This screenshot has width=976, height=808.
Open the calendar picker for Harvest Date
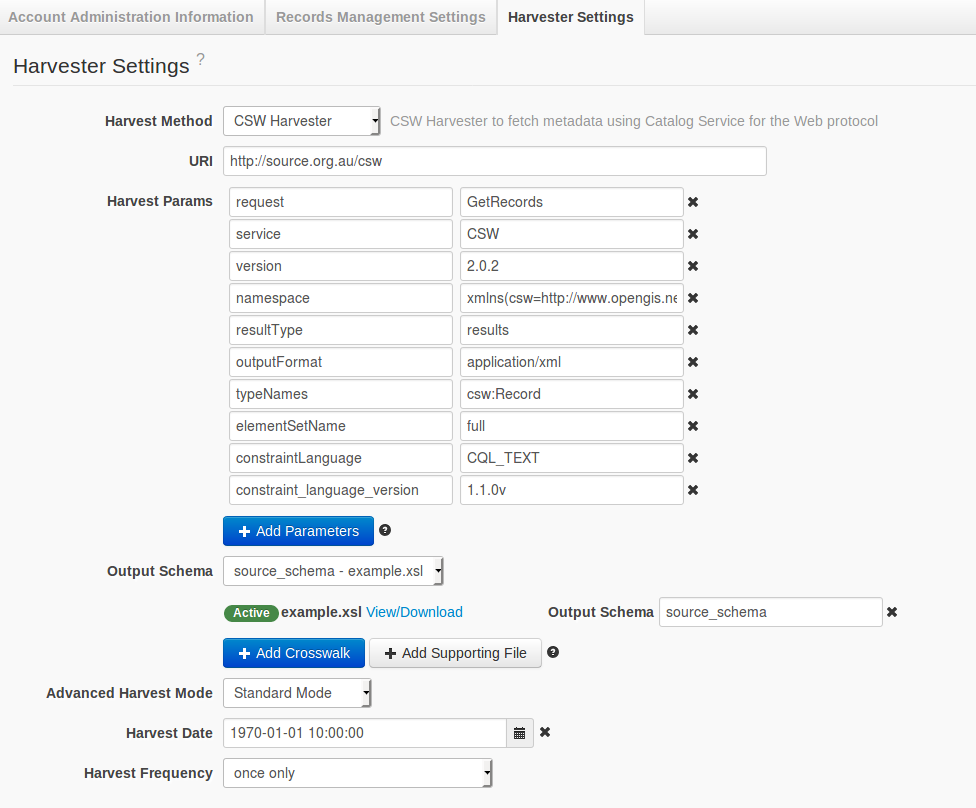(x=520, y=733)
